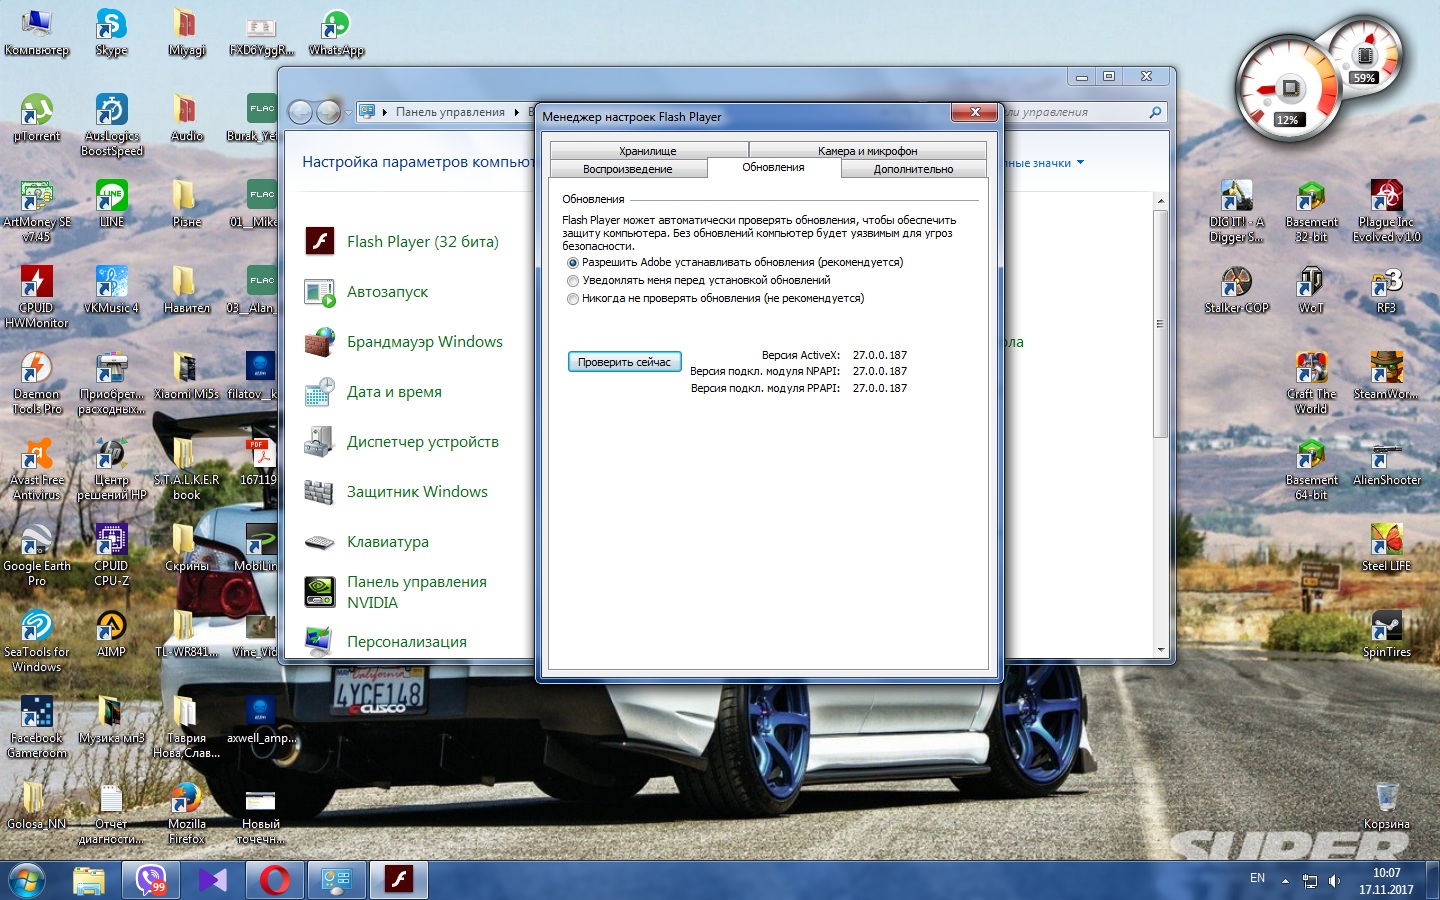Open Персонализация icon in Control Panel

point(319,641)
